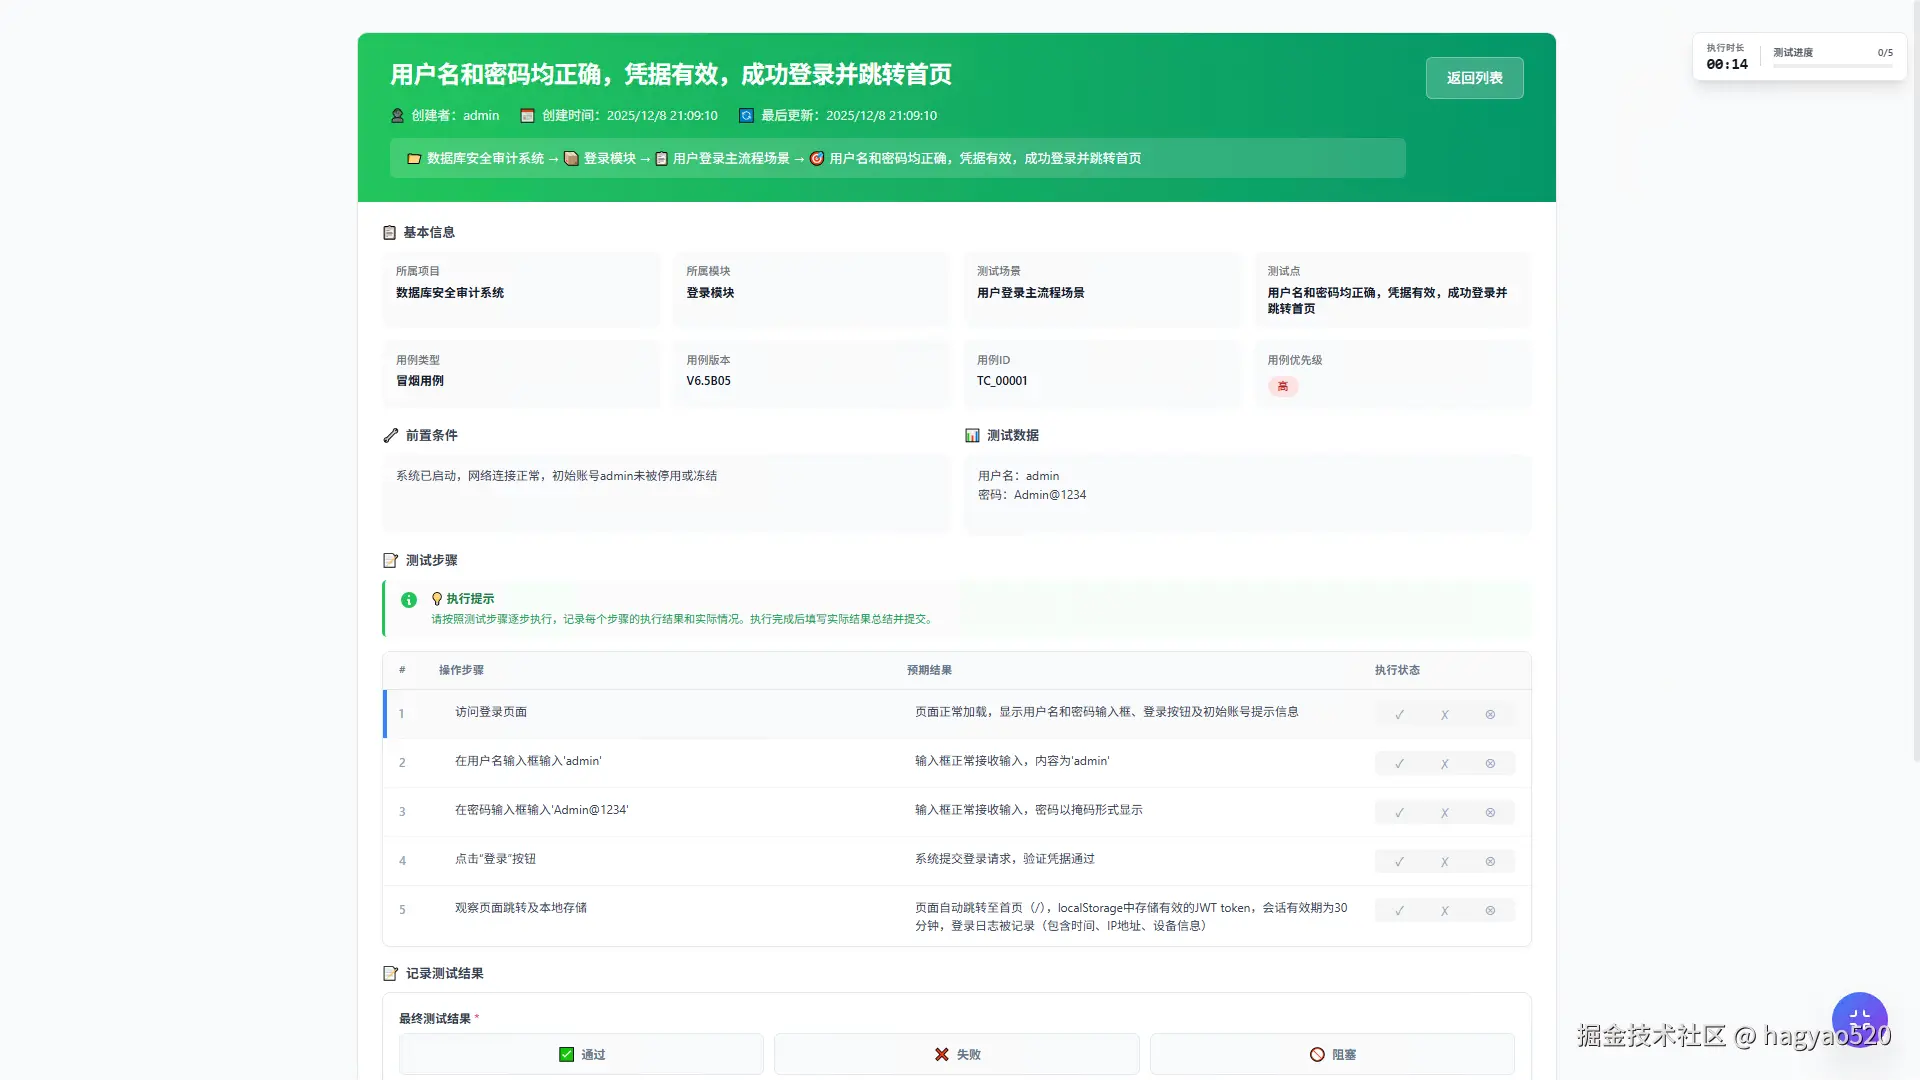1920x1080 pixels.
Task: Click the 前置条件 wrench icon
Action: point(390,435)
